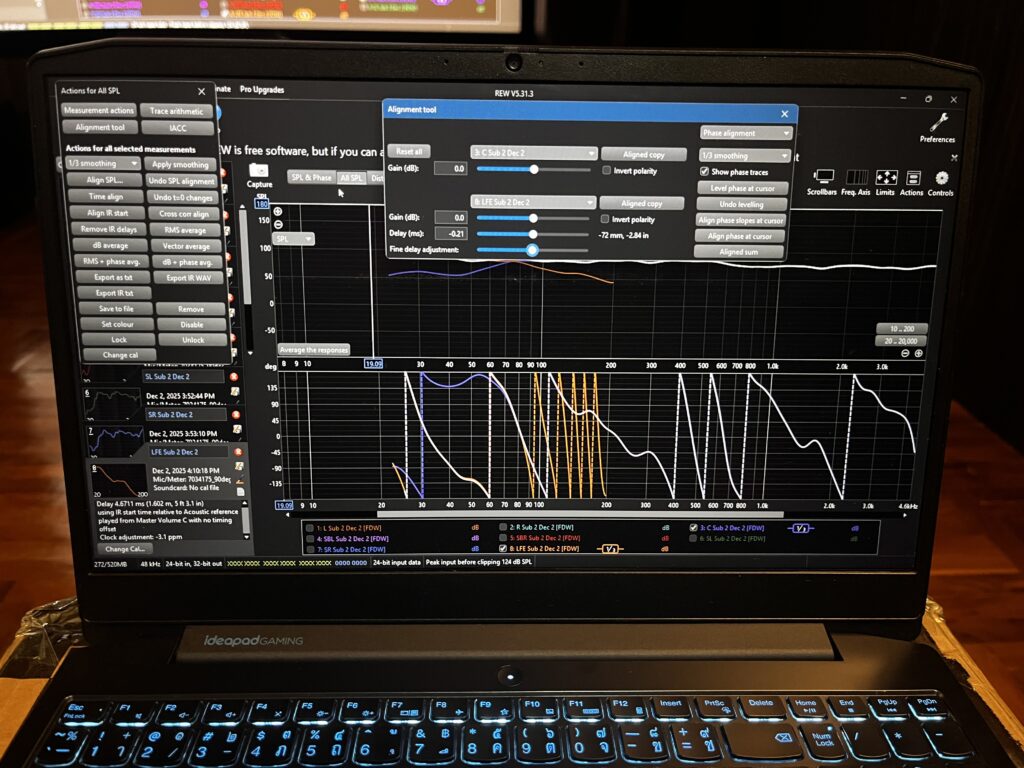Open the SPL axis dropdown on graph
Image resolution: width=1024 pixels, height=768 pixels.
295,239
